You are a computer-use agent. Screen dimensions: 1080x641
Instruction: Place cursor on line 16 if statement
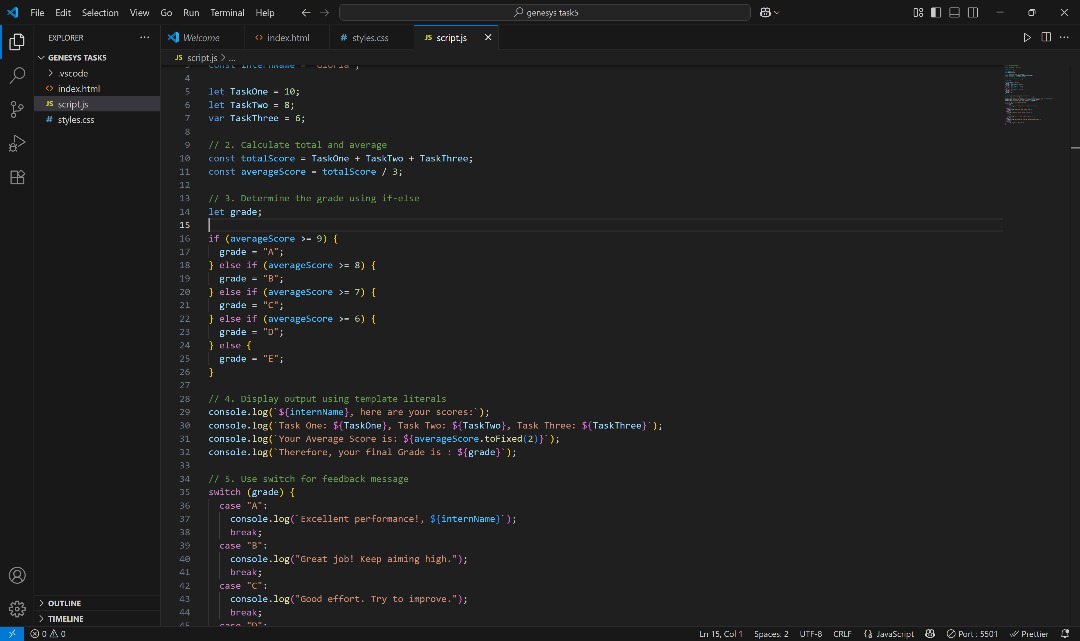tap(273, 239)
